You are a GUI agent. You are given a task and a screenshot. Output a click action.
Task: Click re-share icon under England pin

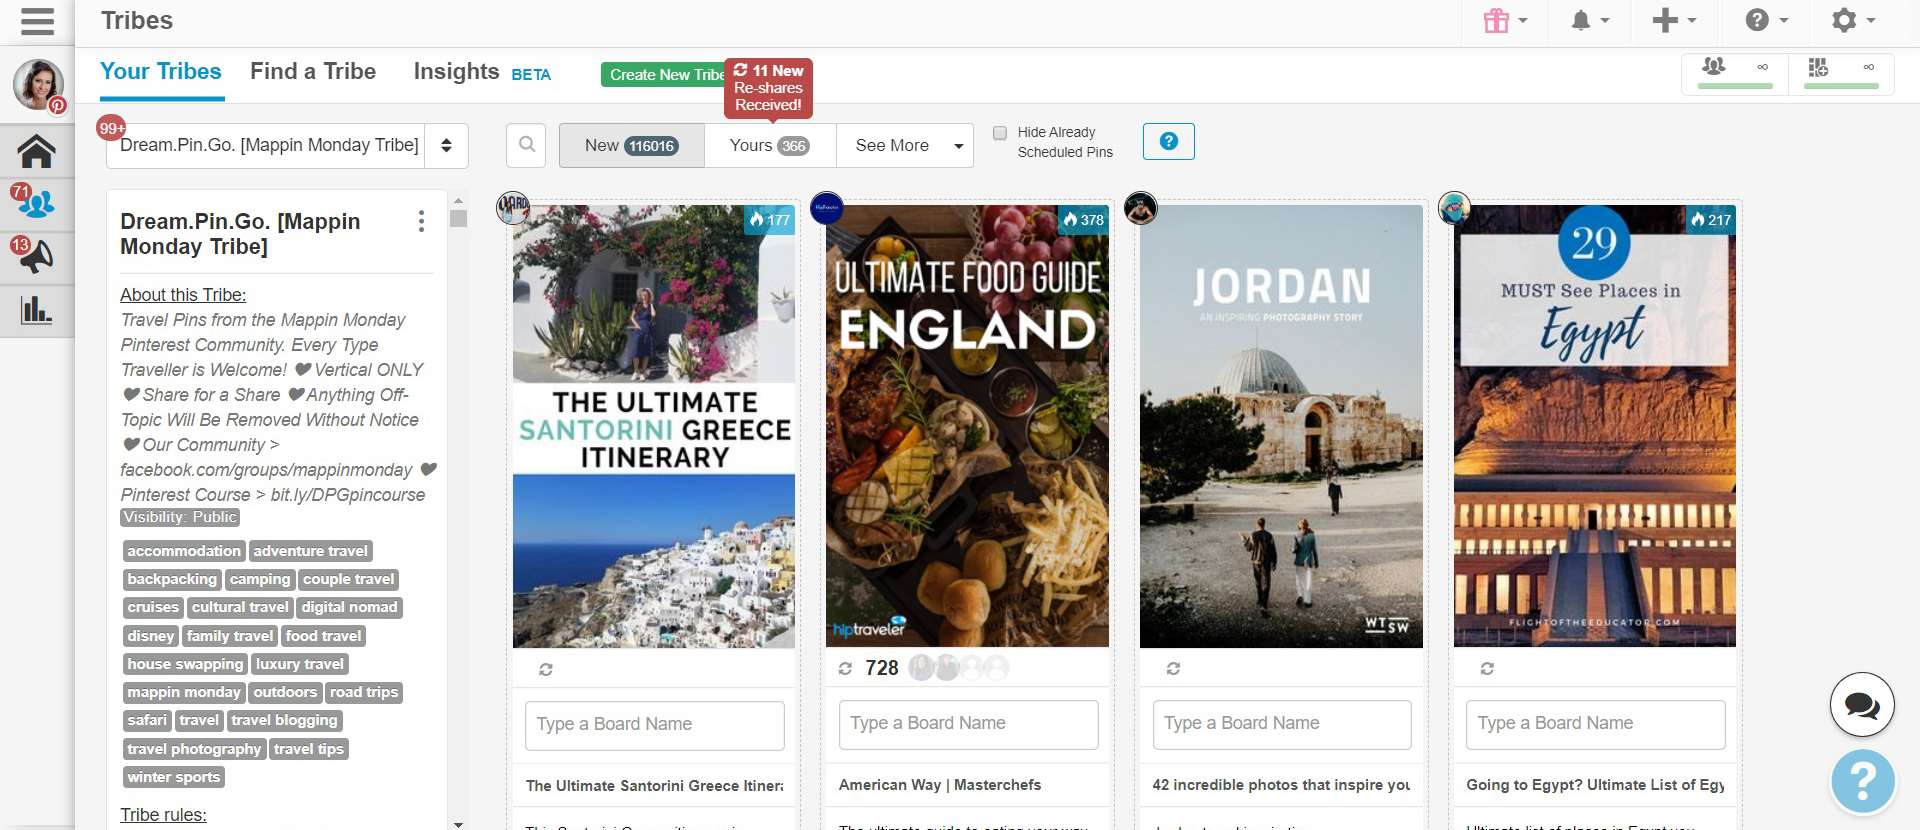pos(845,668)
